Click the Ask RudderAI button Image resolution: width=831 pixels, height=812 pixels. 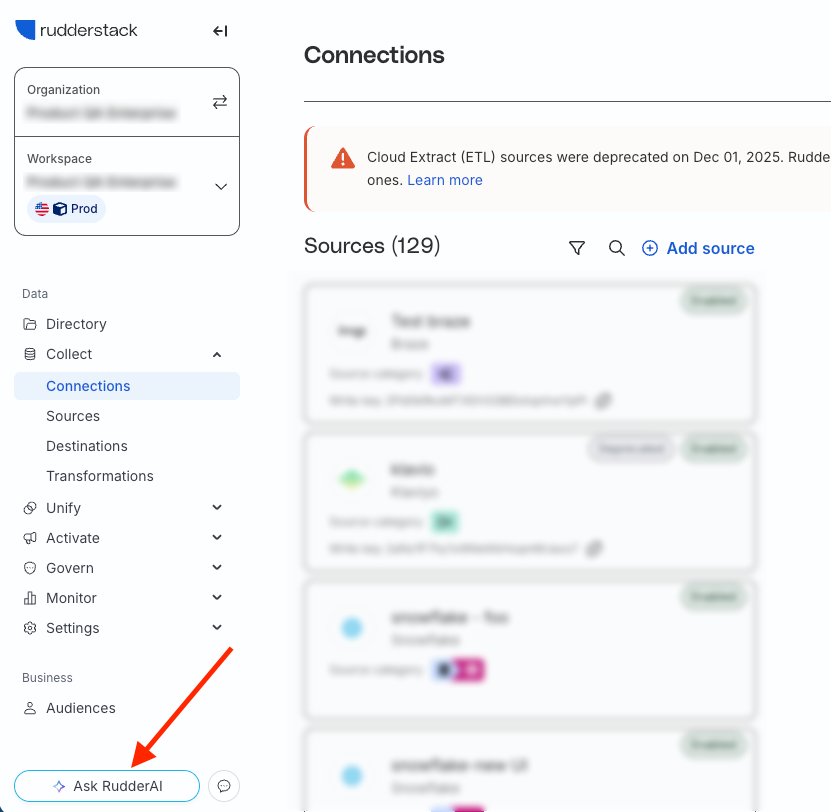pyautogui.click(x=107, y=786)
